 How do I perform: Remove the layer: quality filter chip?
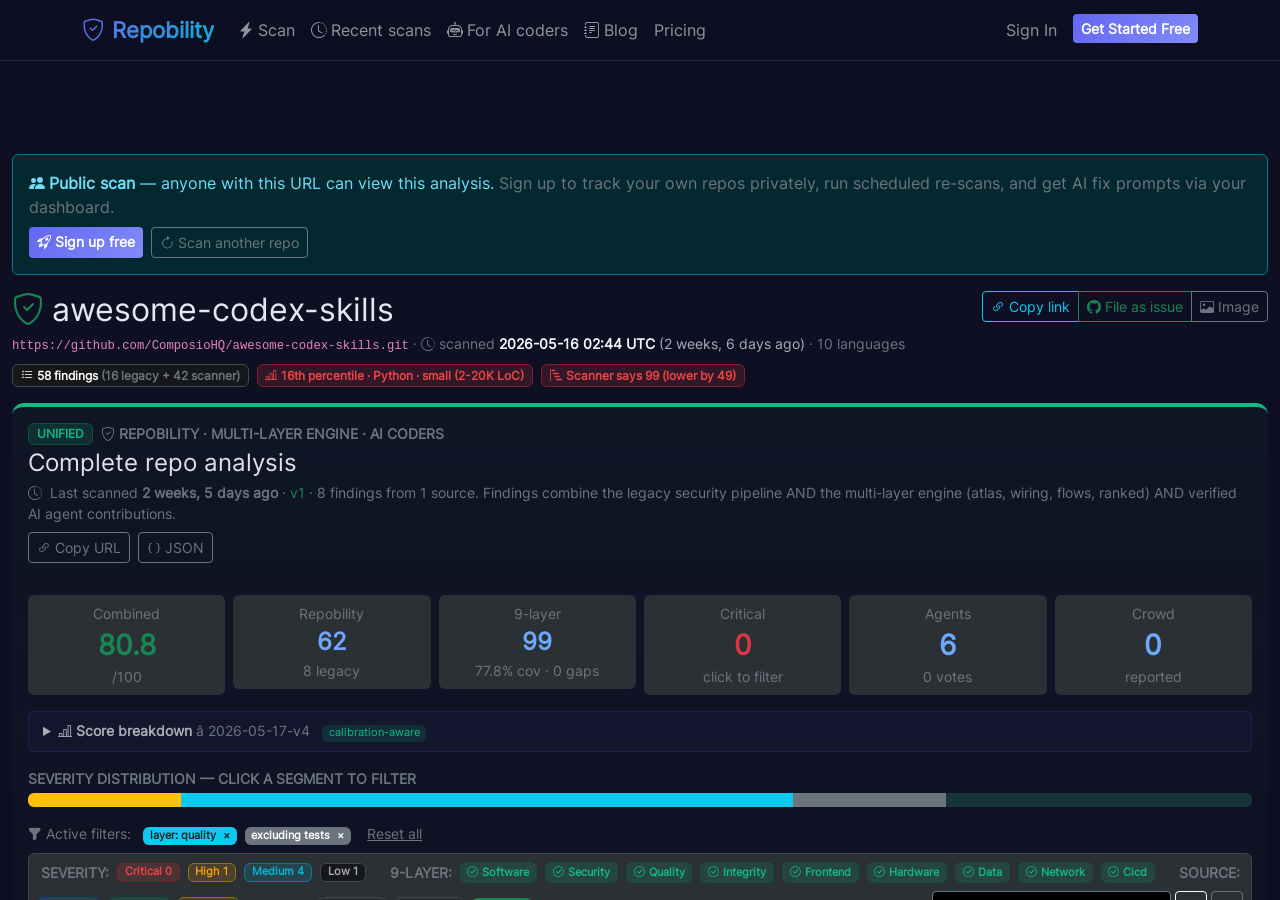[227, 836]
